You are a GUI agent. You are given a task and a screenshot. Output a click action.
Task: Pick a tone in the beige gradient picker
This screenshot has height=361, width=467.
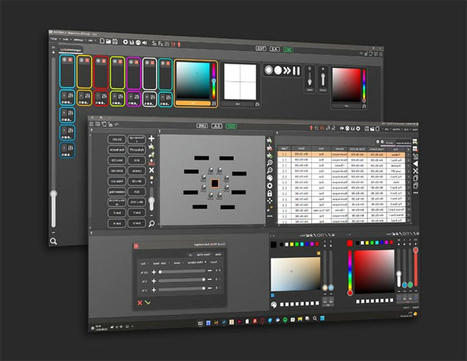(x=295, y=274)
